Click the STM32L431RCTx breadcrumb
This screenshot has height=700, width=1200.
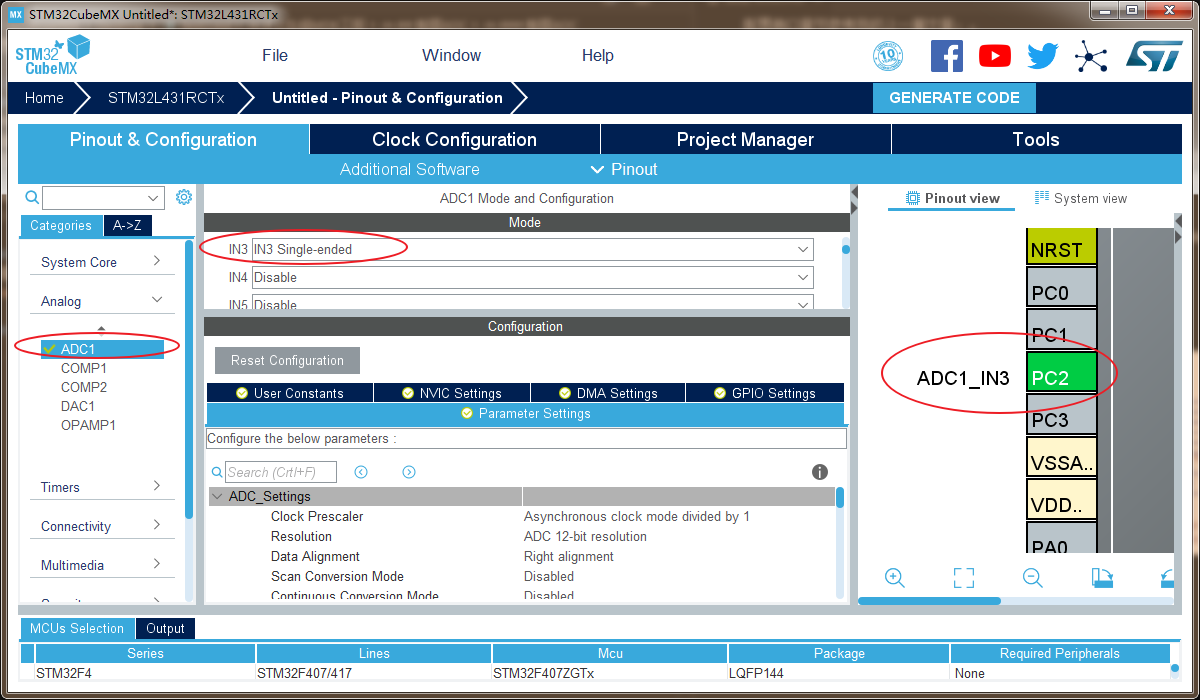[x=166, y=98]
